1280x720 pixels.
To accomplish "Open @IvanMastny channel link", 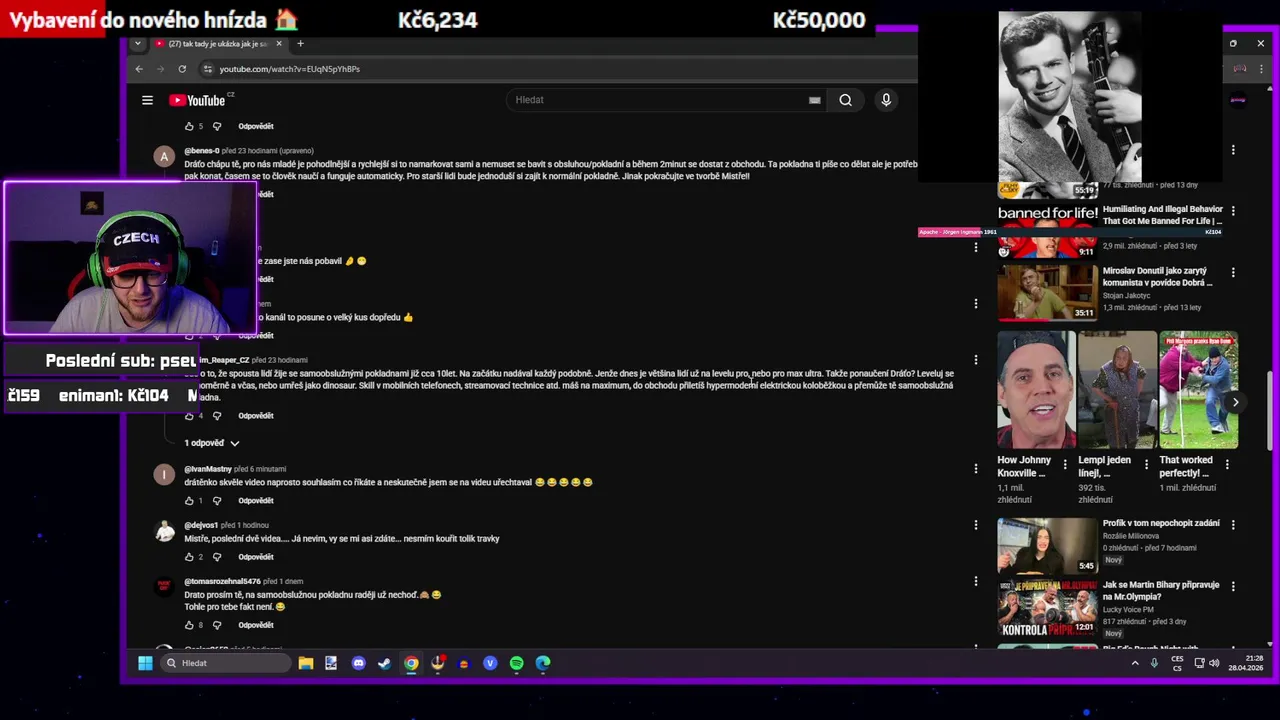I will pyautogui.click(x=208, y=469).
